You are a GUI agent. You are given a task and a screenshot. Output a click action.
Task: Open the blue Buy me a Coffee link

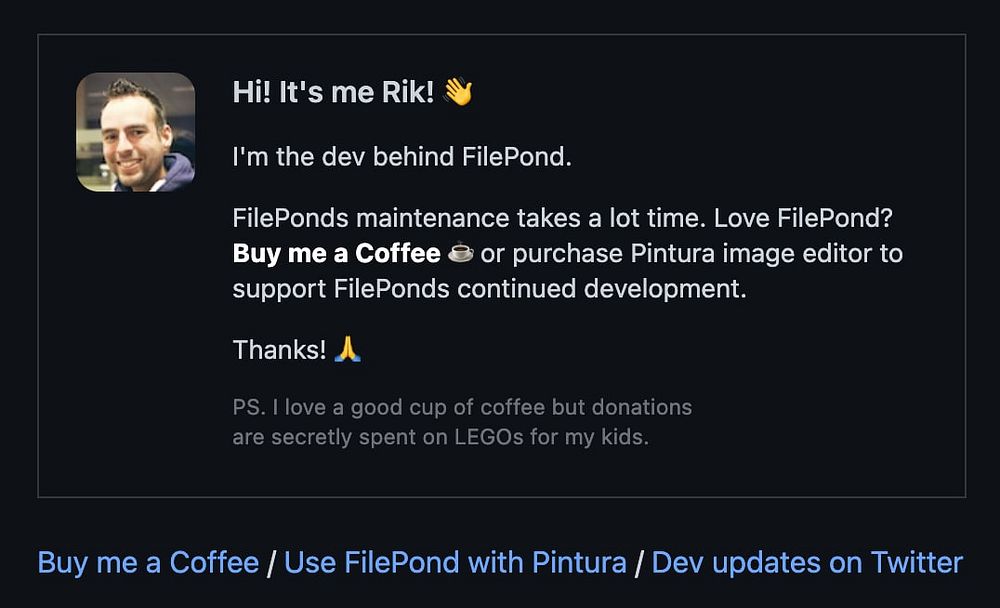click(148, 563)
